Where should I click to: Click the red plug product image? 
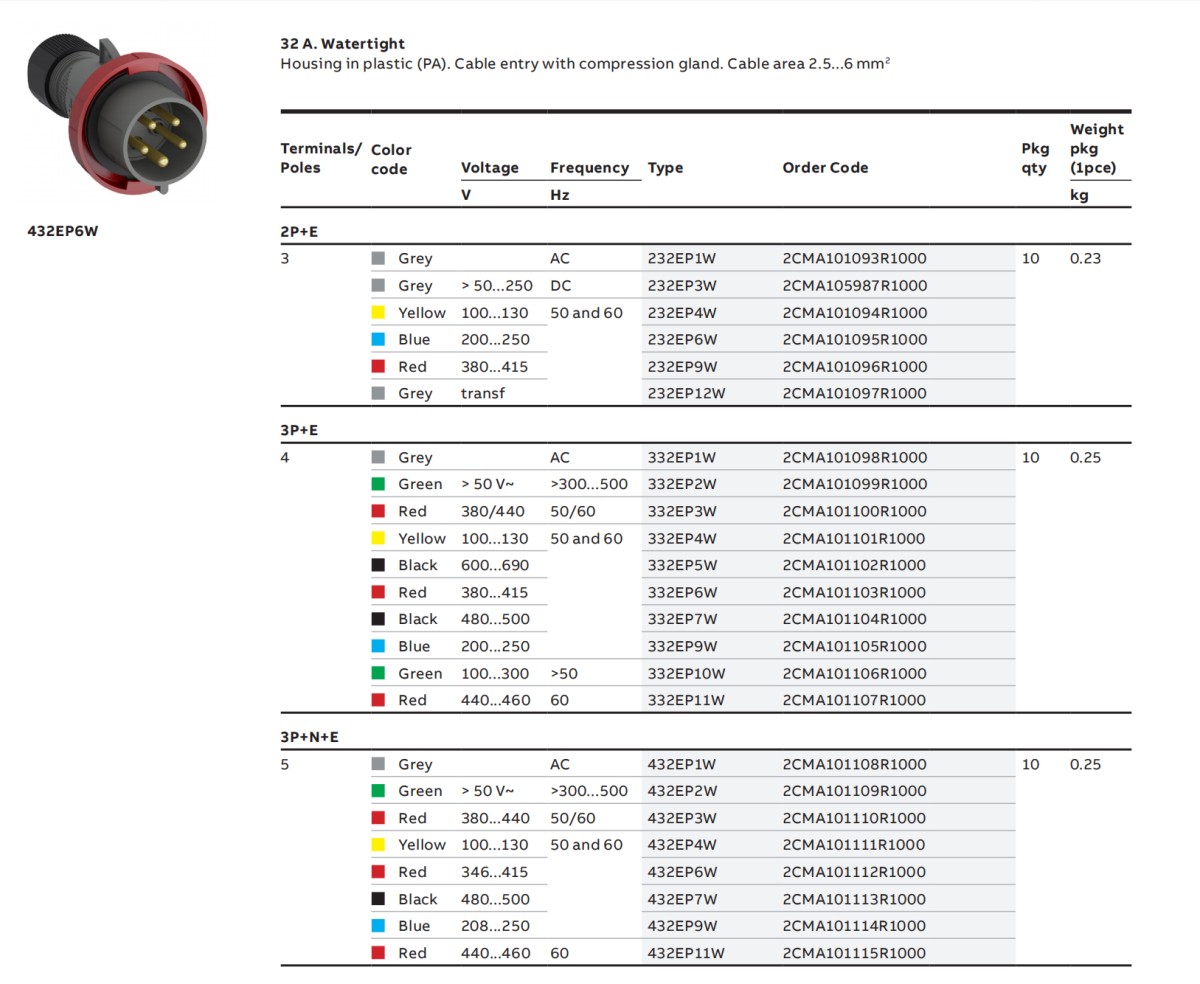coord(116,113)
